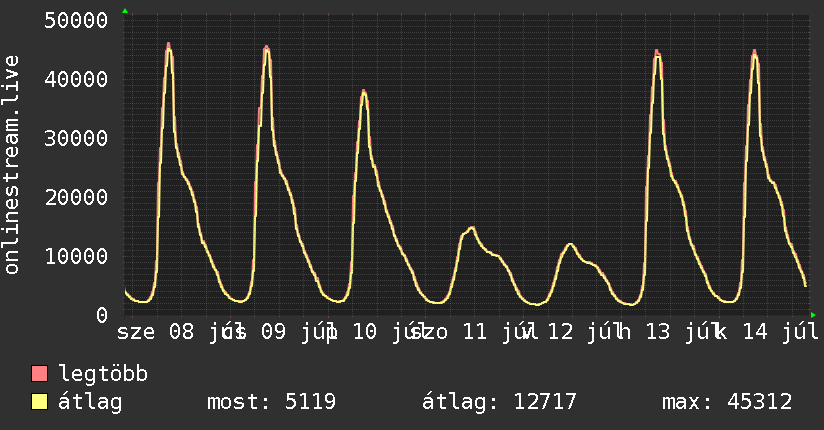824x430 pixels.
Task: Click the 50000 y-axis label
Action: (x=76, y=21)
